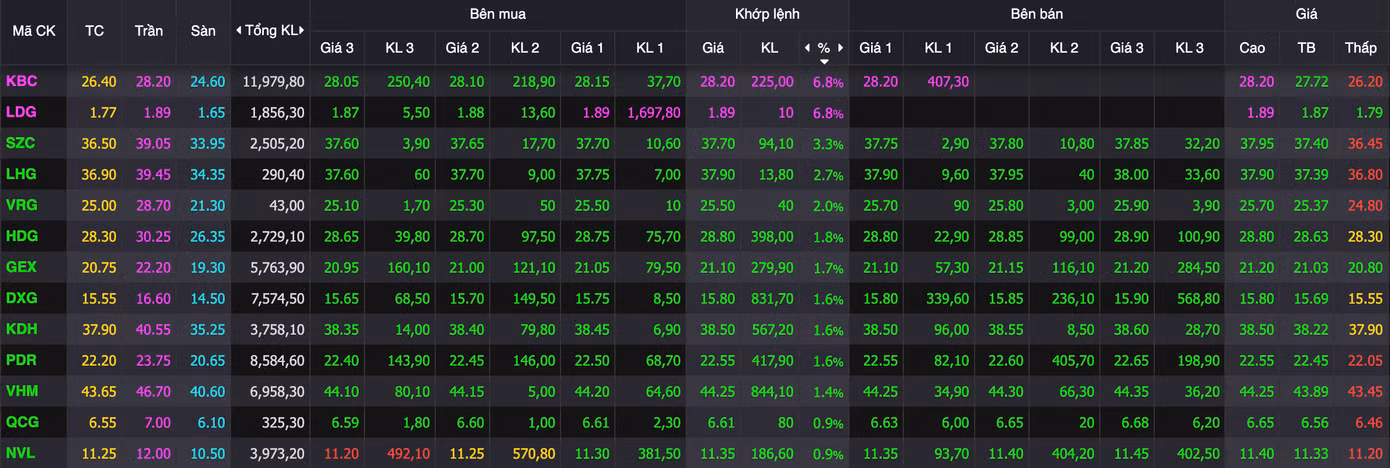Viewport: 1390px width, 468px height.
Task: Click GEX buy volume 160,10
Action: pyautogui.click(x=408, y=268)
